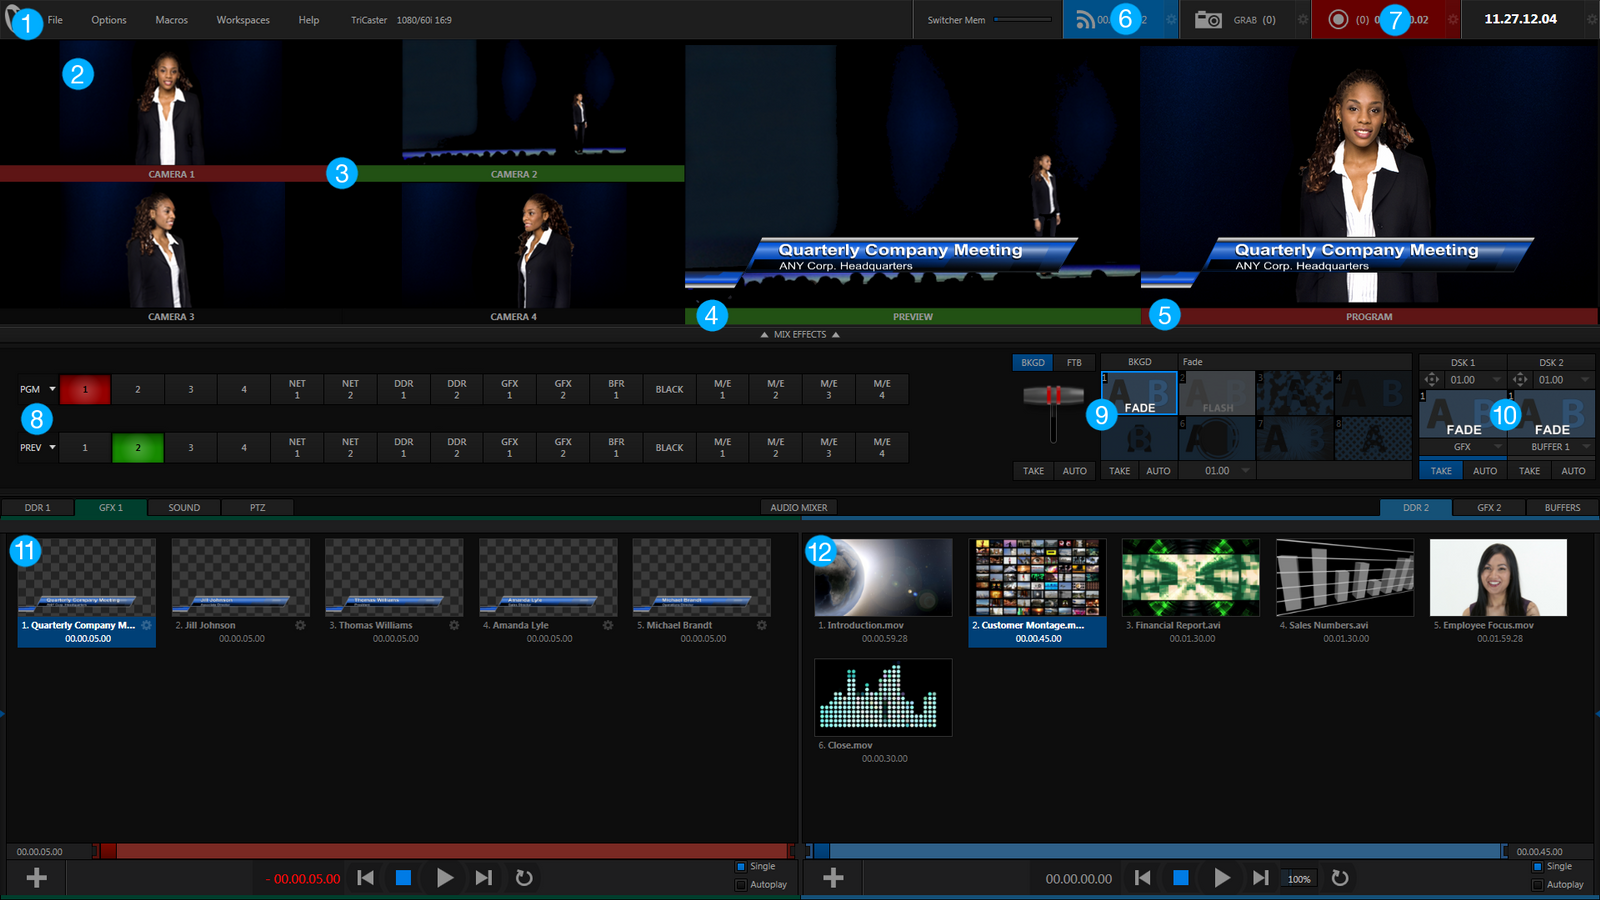1600x900 pixels.
Task: Open settings gear on Jill Johnson title clip
Action: [299, 624]
